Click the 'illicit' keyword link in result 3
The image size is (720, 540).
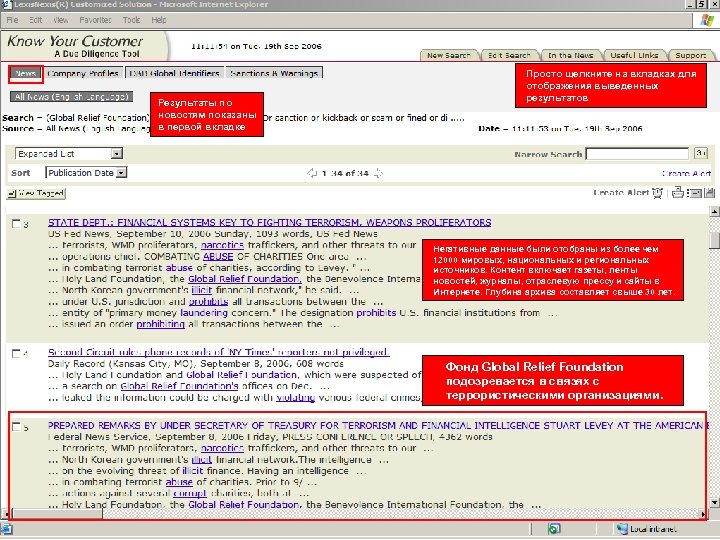pyautogui.click(x=202, y=290)
